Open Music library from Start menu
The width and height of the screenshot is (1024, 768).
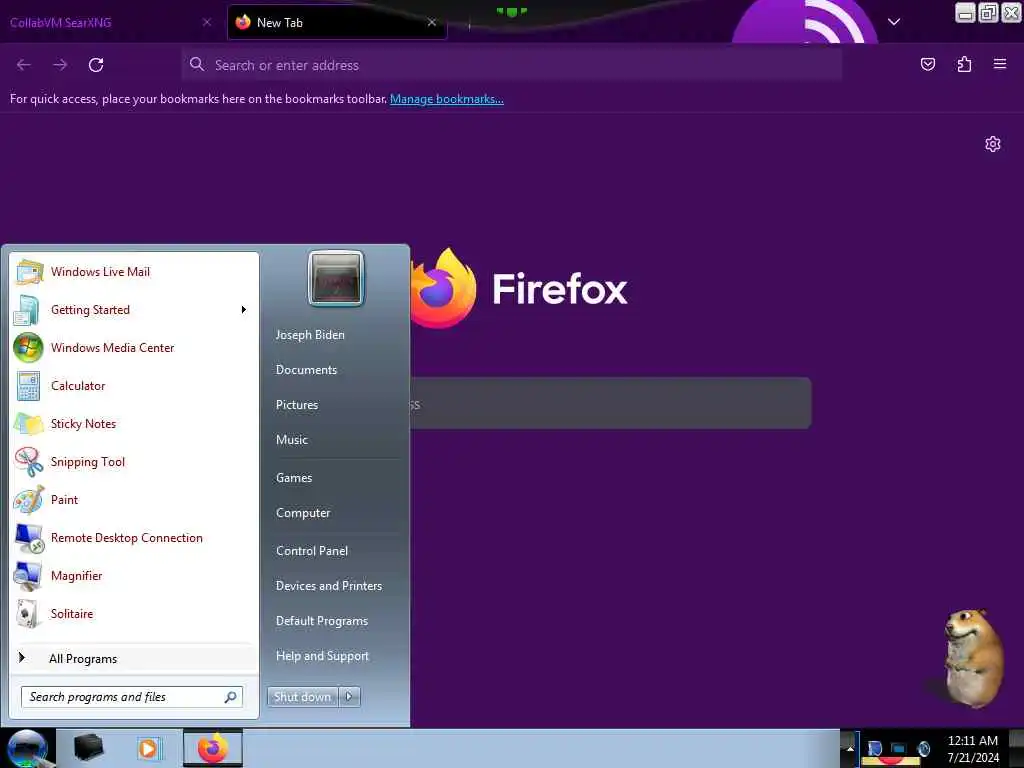coord(291,440)
